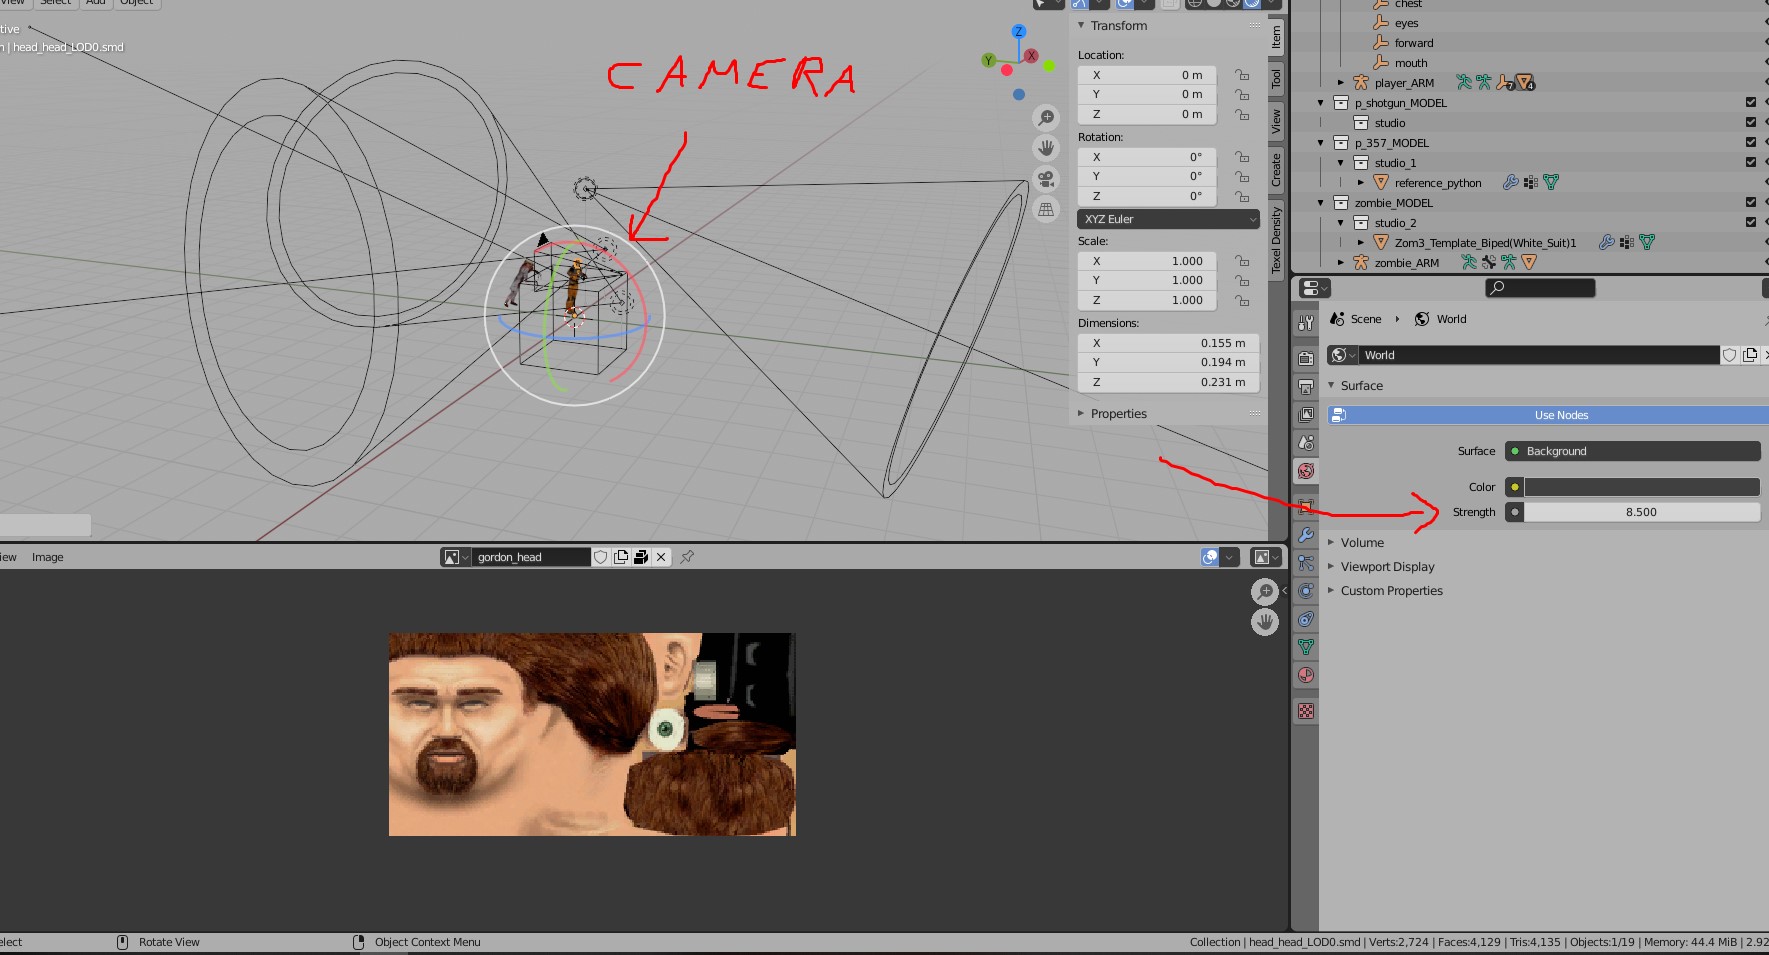Lock the Scale Z transform value

click(x=1242, y=300)
